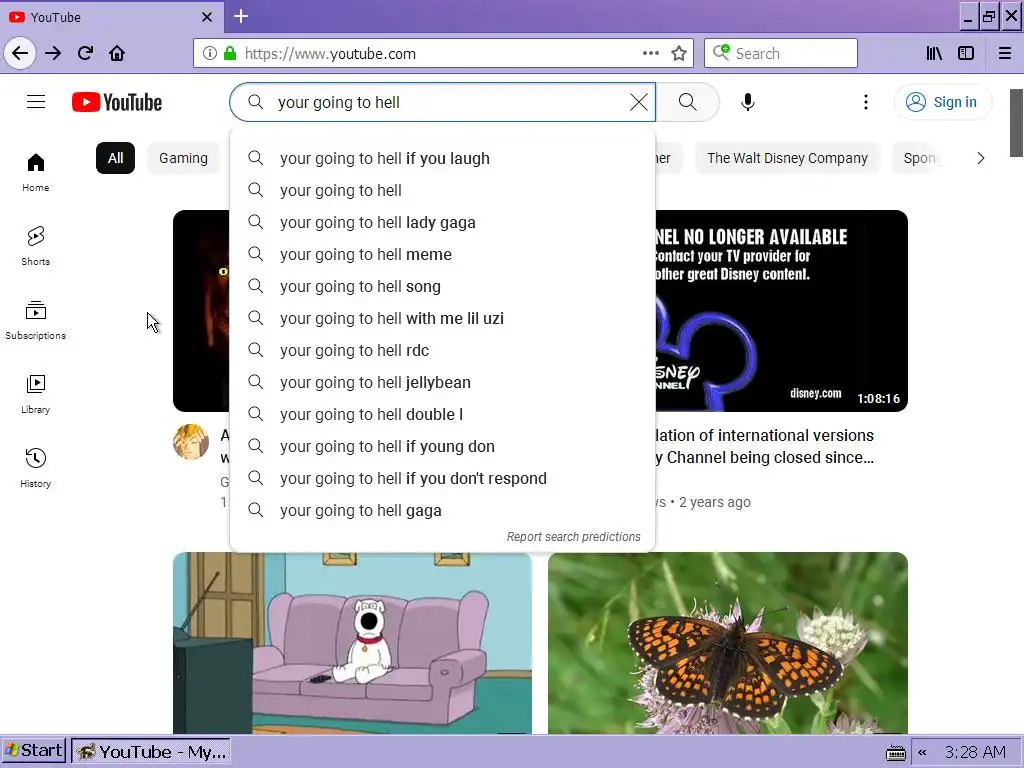The width and height of the screenshot is (1024, 768).
Task: Click the browser Search box
Action: [780, 53]
